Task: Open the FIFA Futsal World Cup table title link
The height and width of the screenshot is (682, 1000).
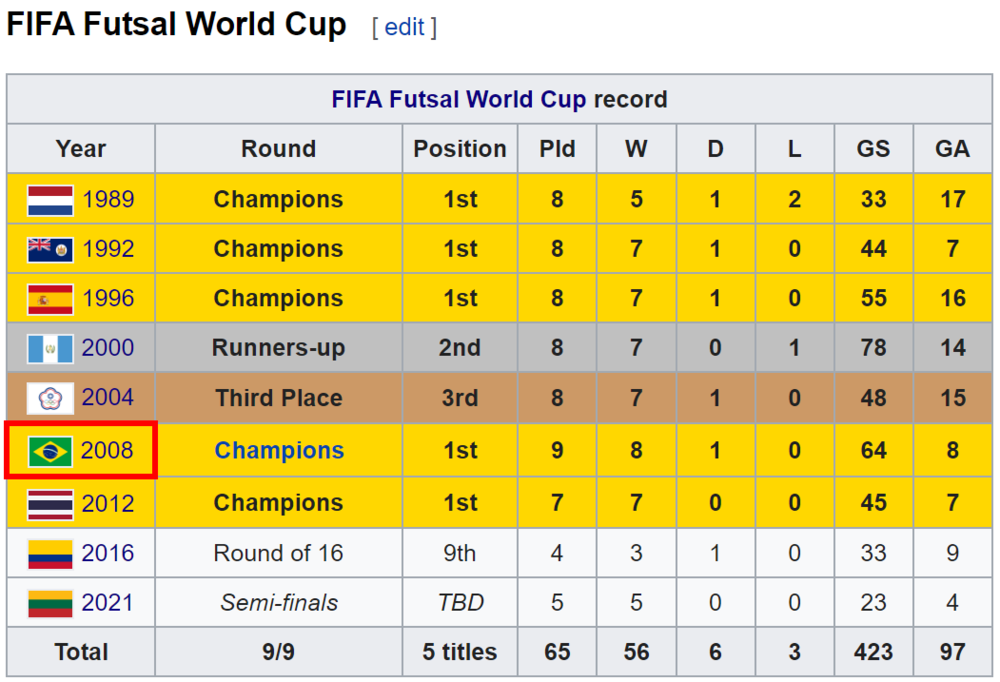Action: point(459,99)
